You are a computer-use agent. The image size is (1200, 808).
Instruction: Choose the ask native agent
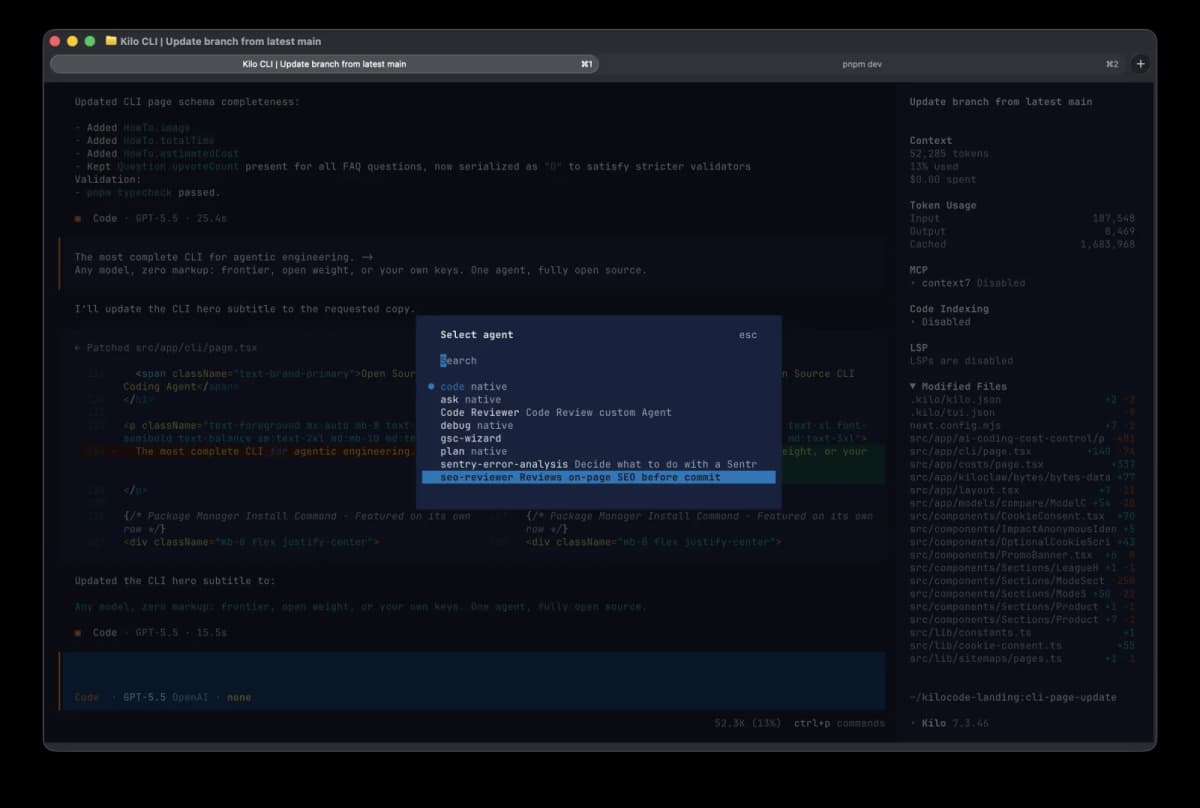[598, 399]
